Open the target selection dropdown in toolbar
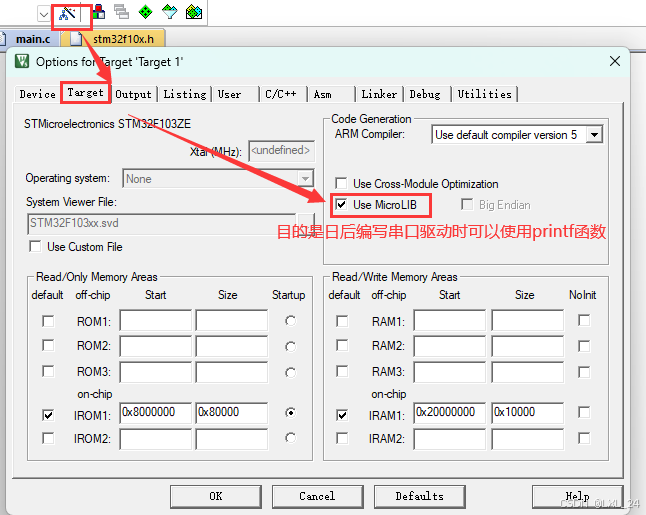This screenshot has width=646, height=515. (x=44, y=14)
